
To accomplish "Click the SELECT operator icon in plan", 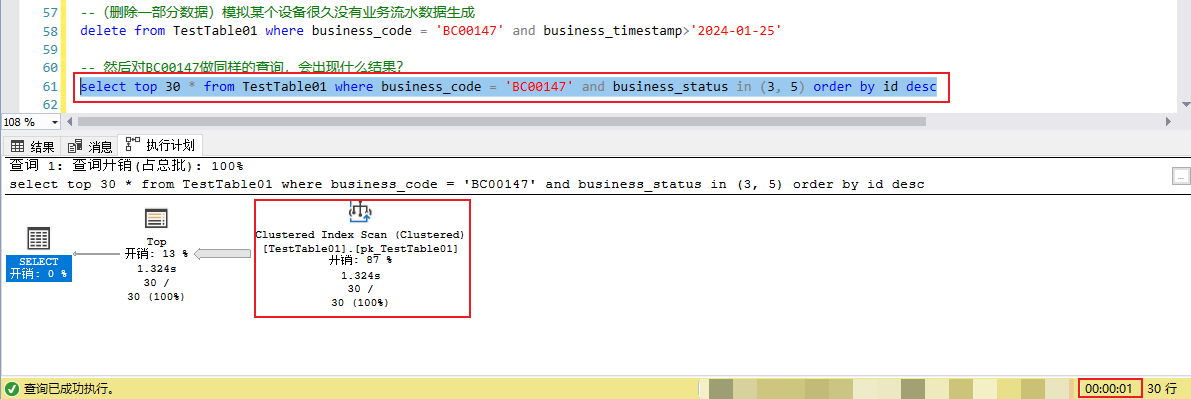I will click(x=39, y=239).
